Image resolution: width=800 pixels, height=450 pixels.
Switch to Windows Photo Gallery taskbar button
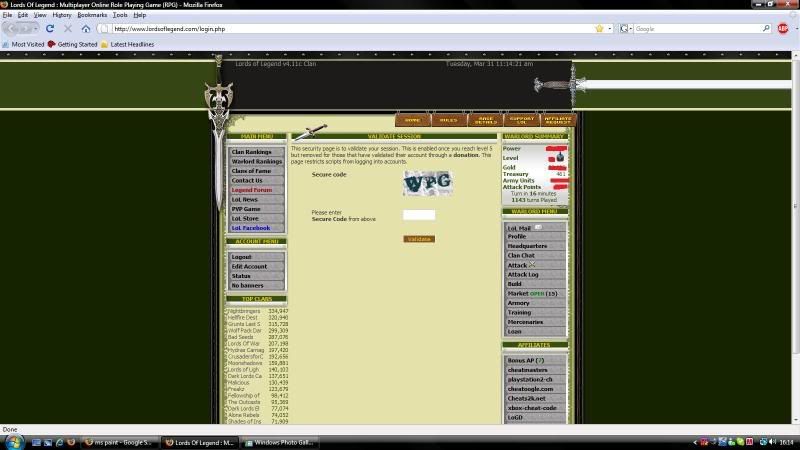pyautogui.click(x=280, y=442)
